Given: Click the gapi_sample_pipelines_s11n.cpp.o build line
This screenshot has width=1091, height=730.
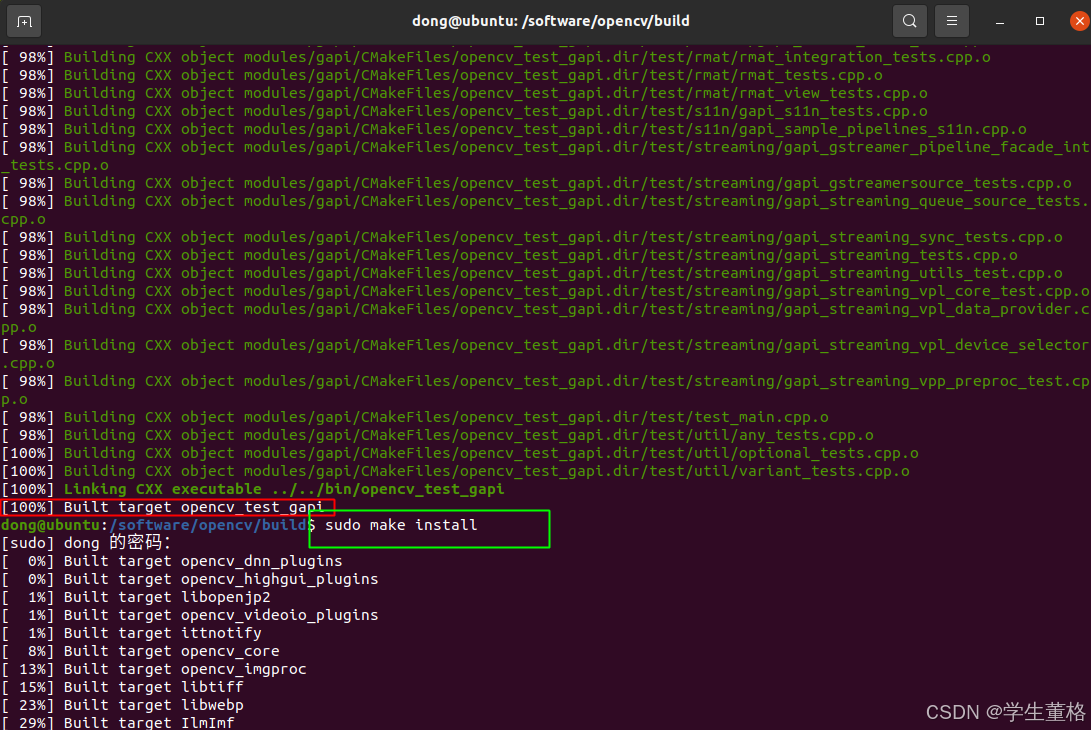Looking at the screenshot, I should pyautogui.click(x=514, y=129).
